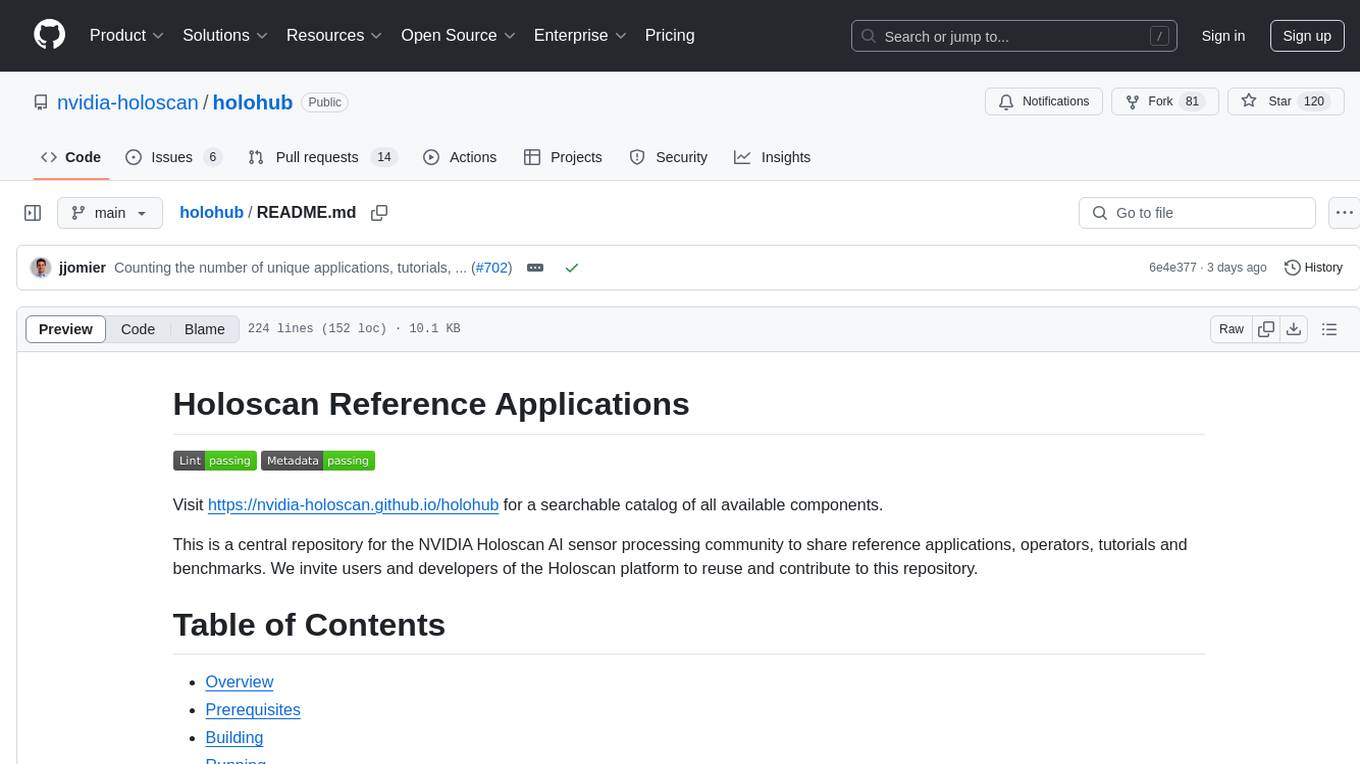Open the holohub repository link

(x=252, y=102)
